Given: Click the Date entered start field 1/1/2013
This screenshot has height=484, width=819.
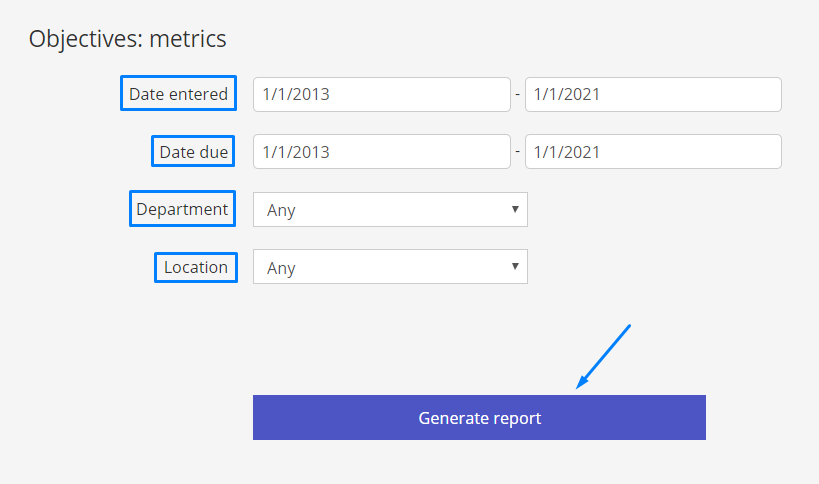Looking at the screenshot, I should click(382, 95).
